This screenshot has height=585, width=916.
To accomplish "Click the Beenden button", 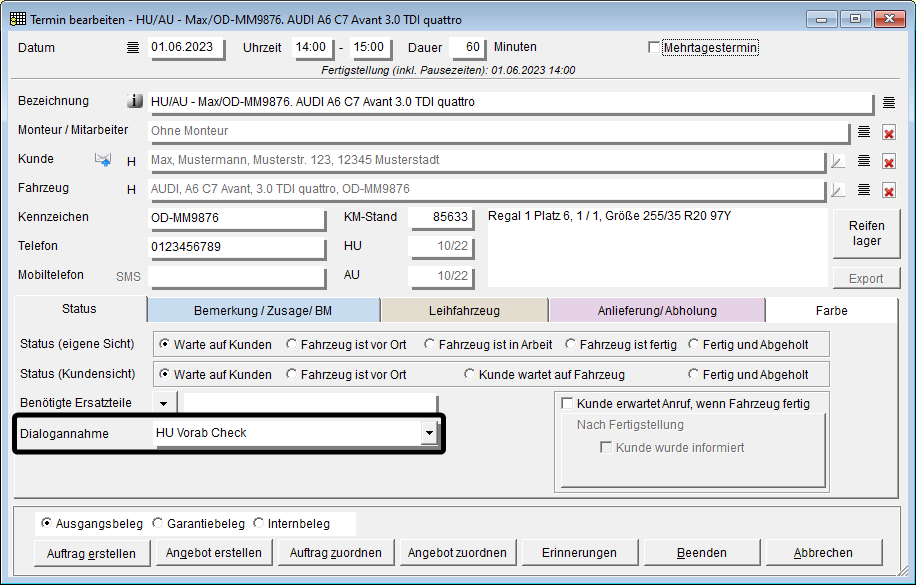I will (x=702, y=552).
